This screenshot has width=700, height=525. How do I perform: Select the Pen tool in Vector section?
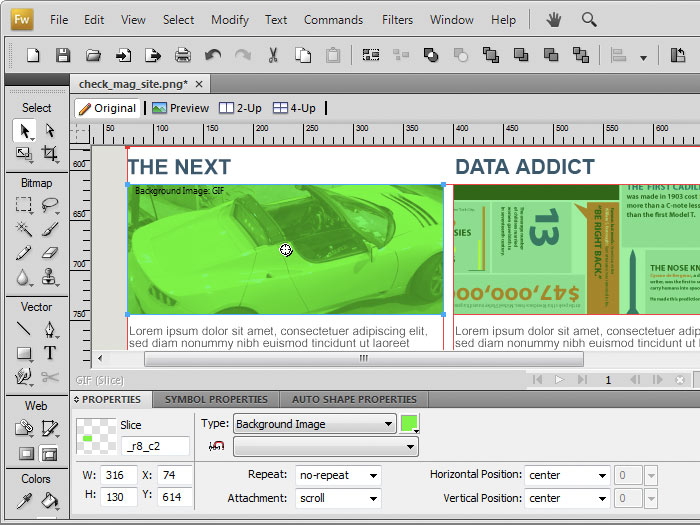49,329
